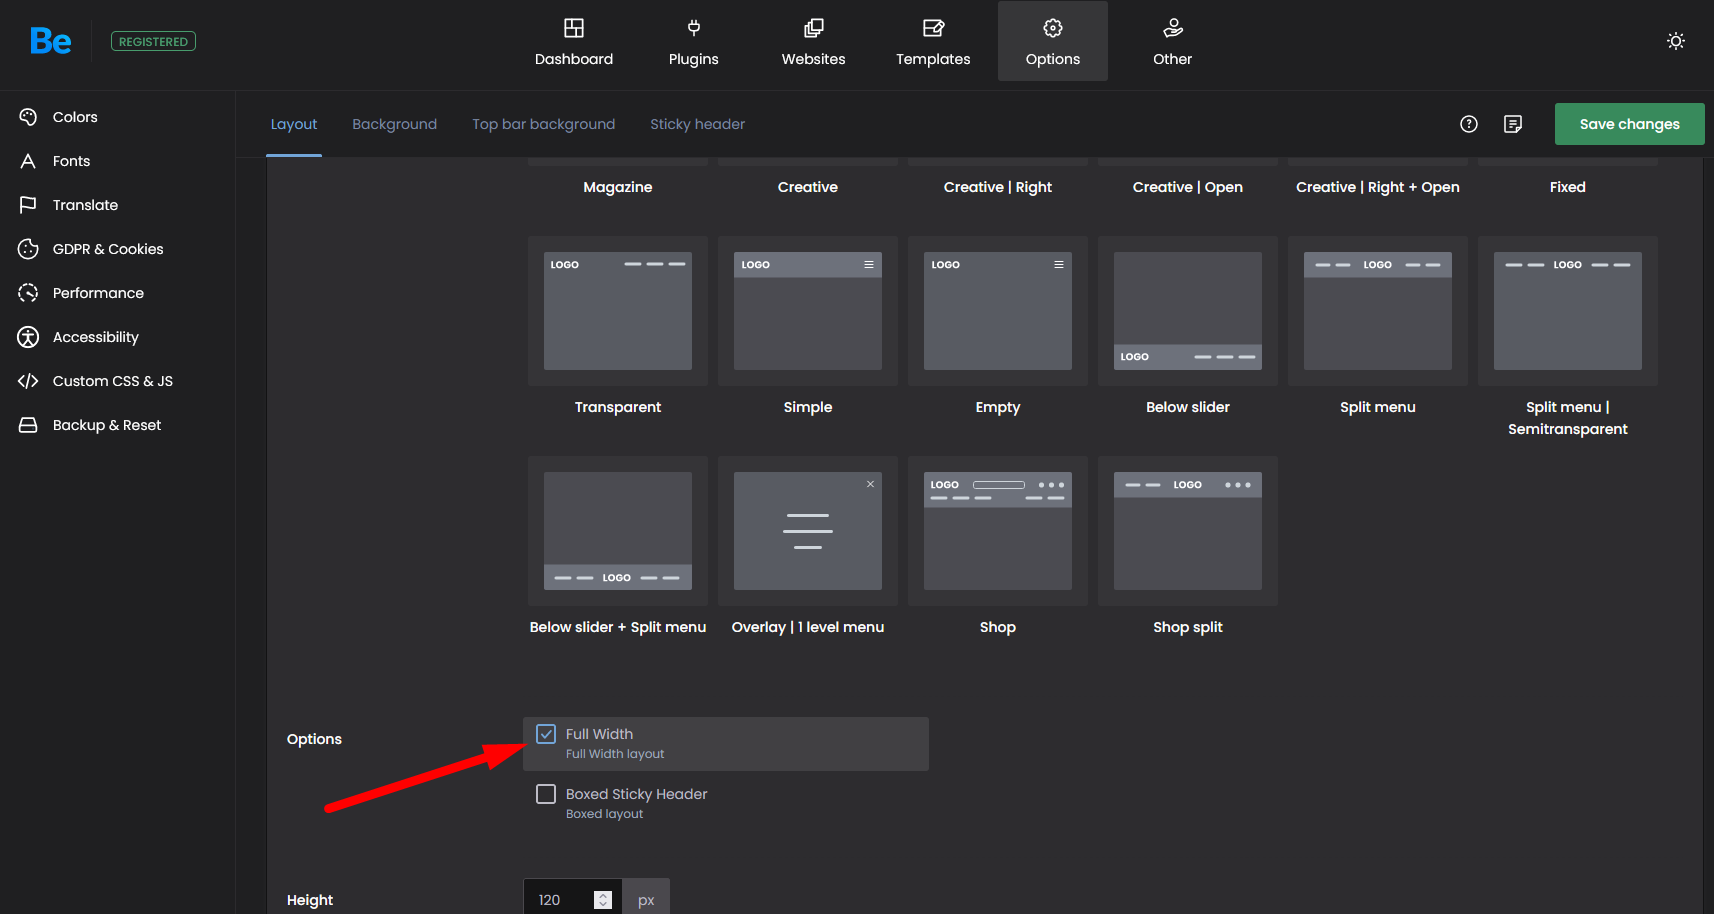Open the notes/changelog icon

click(x=1513, y=124)
